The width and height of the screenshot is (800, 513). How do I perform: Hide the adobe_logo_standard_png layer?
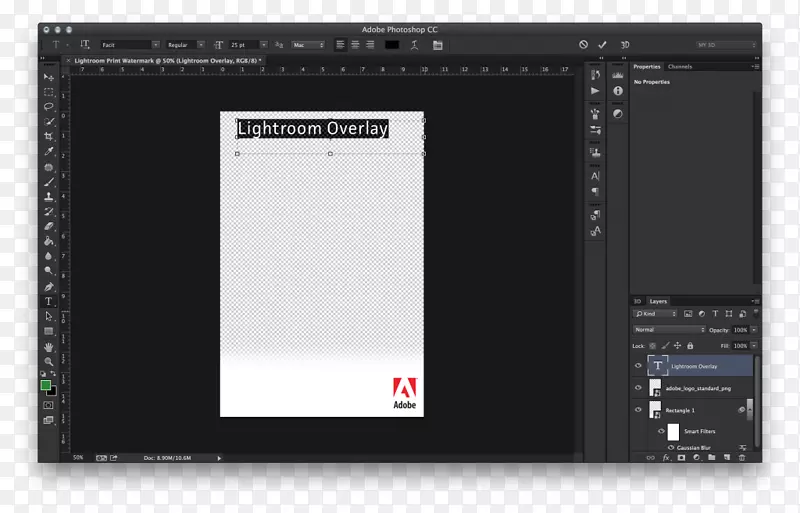pos(638,388)
